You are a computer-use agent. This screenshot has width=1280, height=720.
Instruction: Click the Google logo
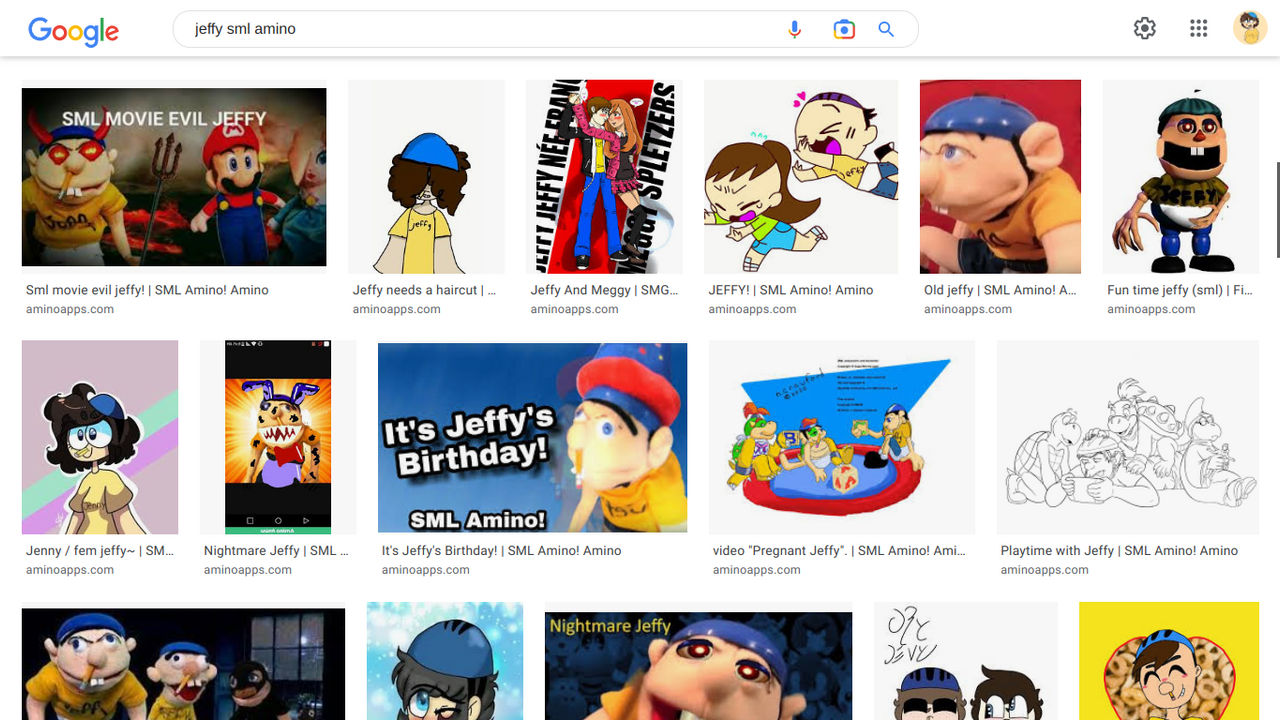point(73,30)
